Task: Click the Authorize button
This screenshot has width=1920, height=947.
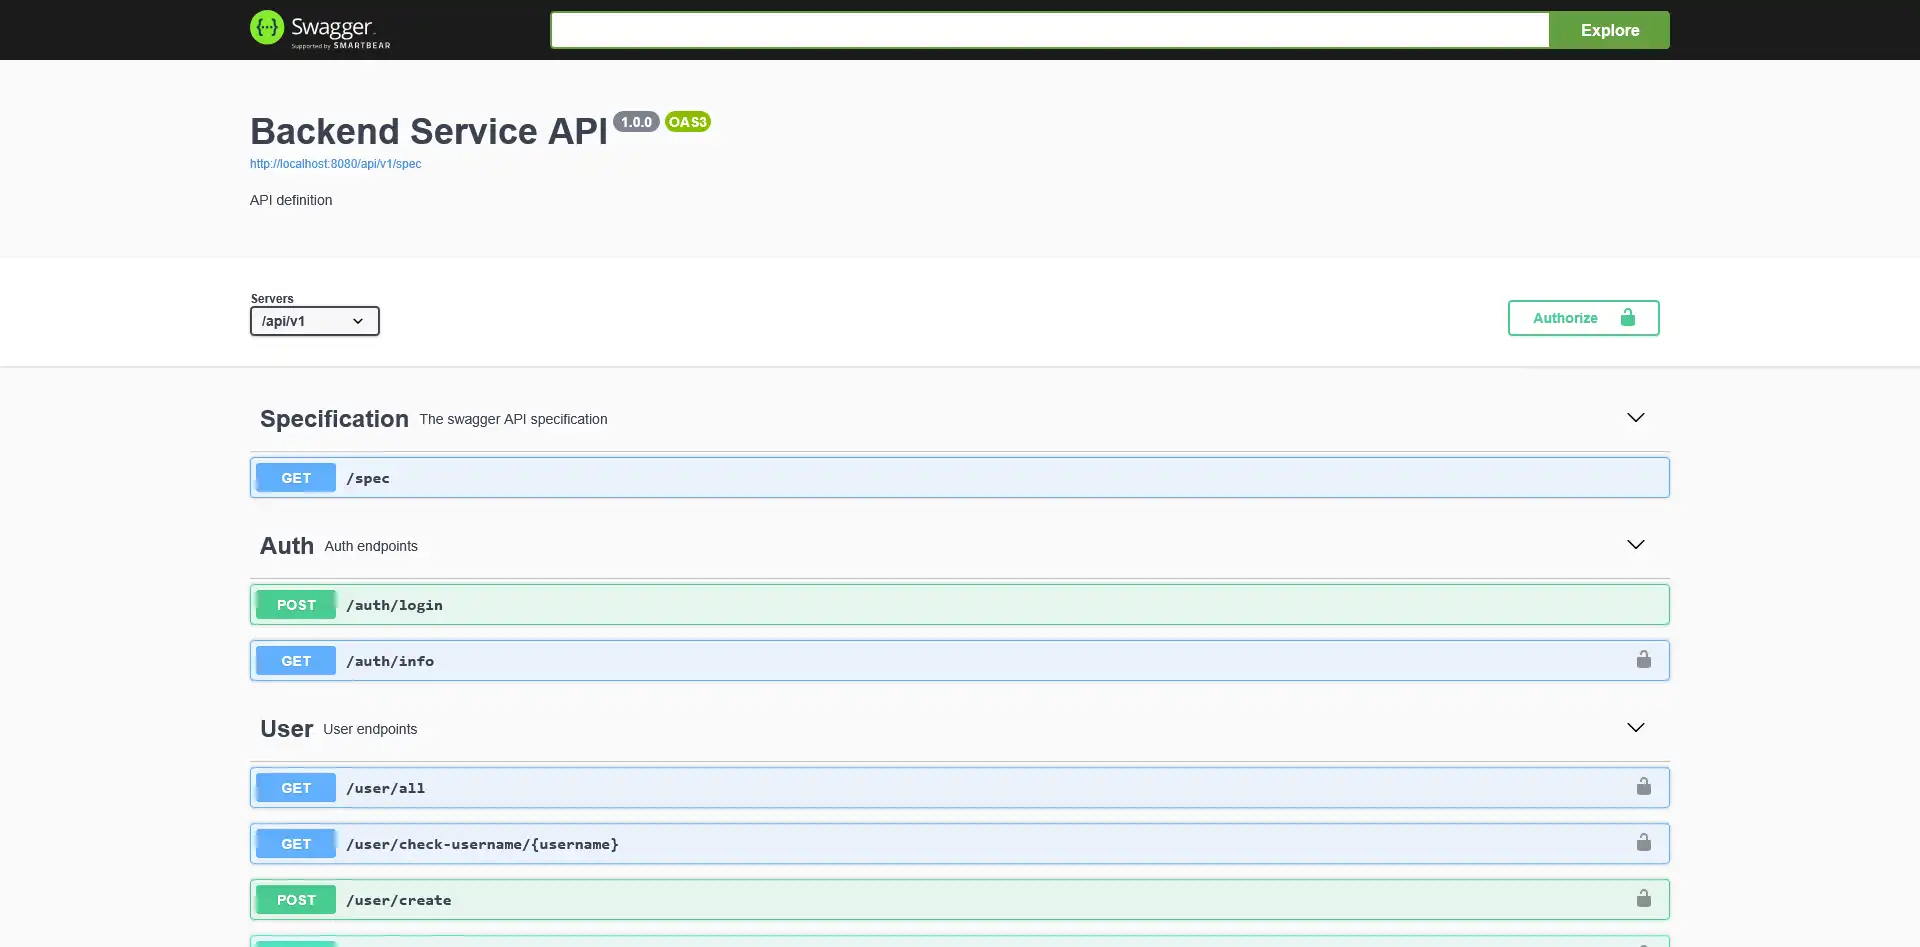Action: tap(1583, 318)
